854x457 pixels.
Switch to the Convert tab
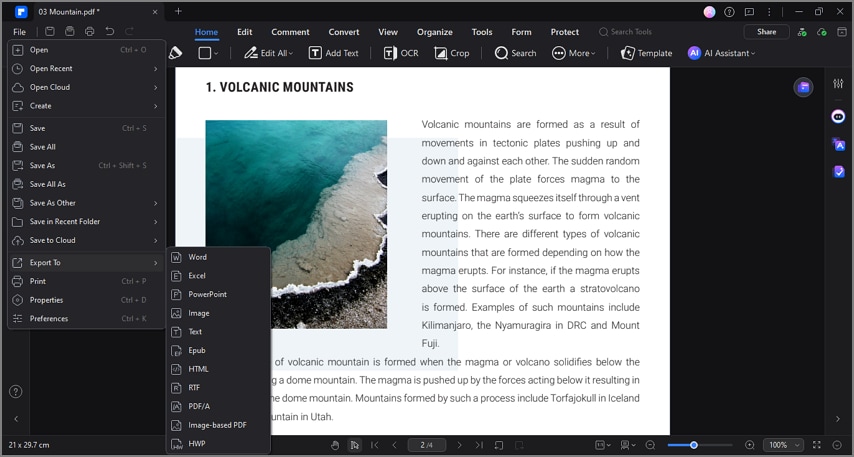(344, 32)
